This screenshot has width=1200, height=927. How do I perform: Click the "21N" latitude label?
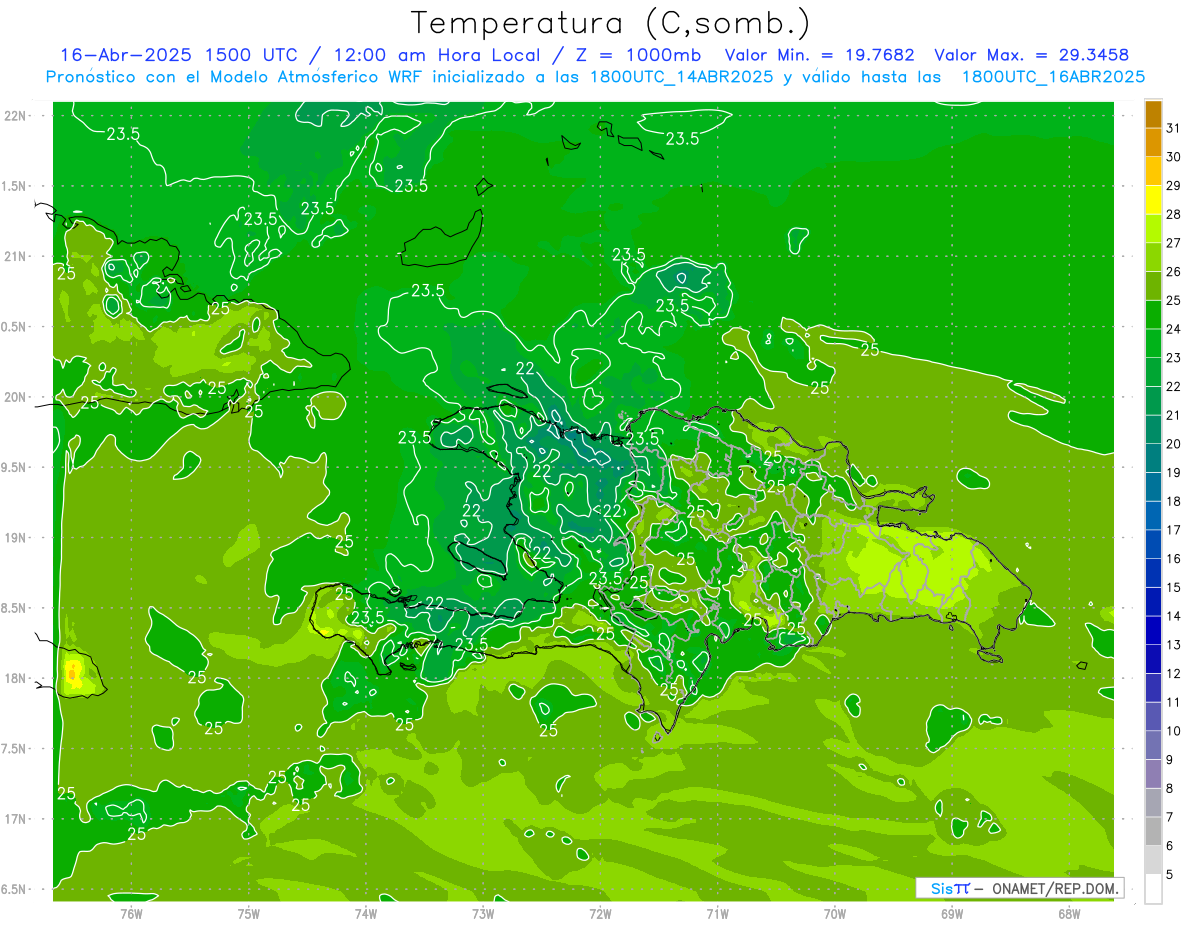point(15,256)
